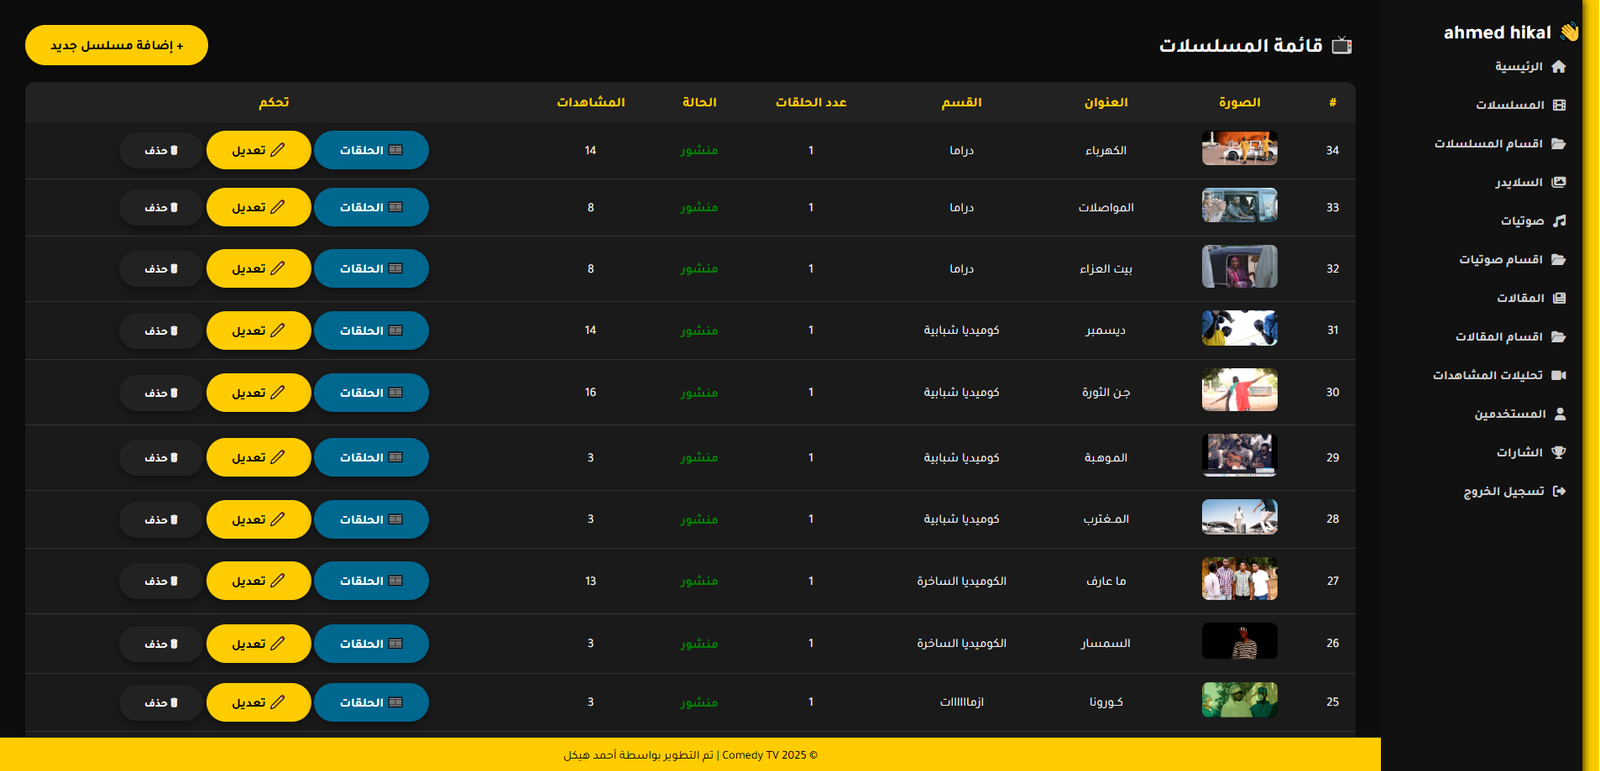Click the home icon beside الرئيسية

click(1558, 67)
